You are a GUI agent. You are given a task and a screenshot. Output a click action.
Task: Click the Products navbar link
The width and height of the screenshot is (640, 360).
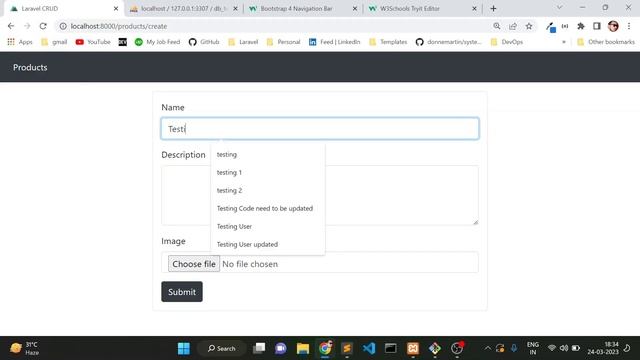30,67
